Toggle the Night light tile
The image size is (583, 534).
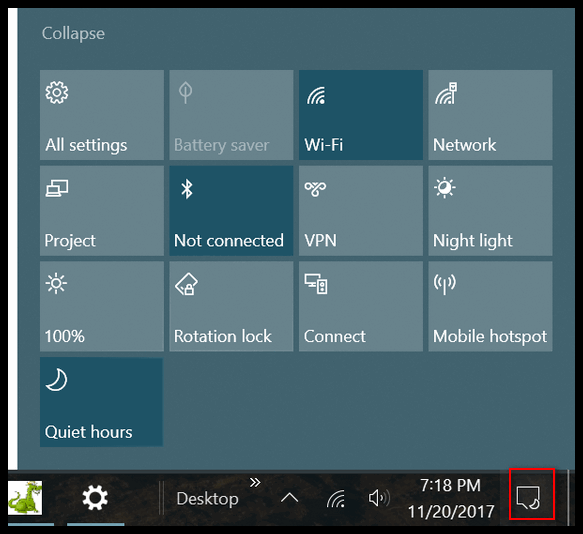tap(490, 211)
